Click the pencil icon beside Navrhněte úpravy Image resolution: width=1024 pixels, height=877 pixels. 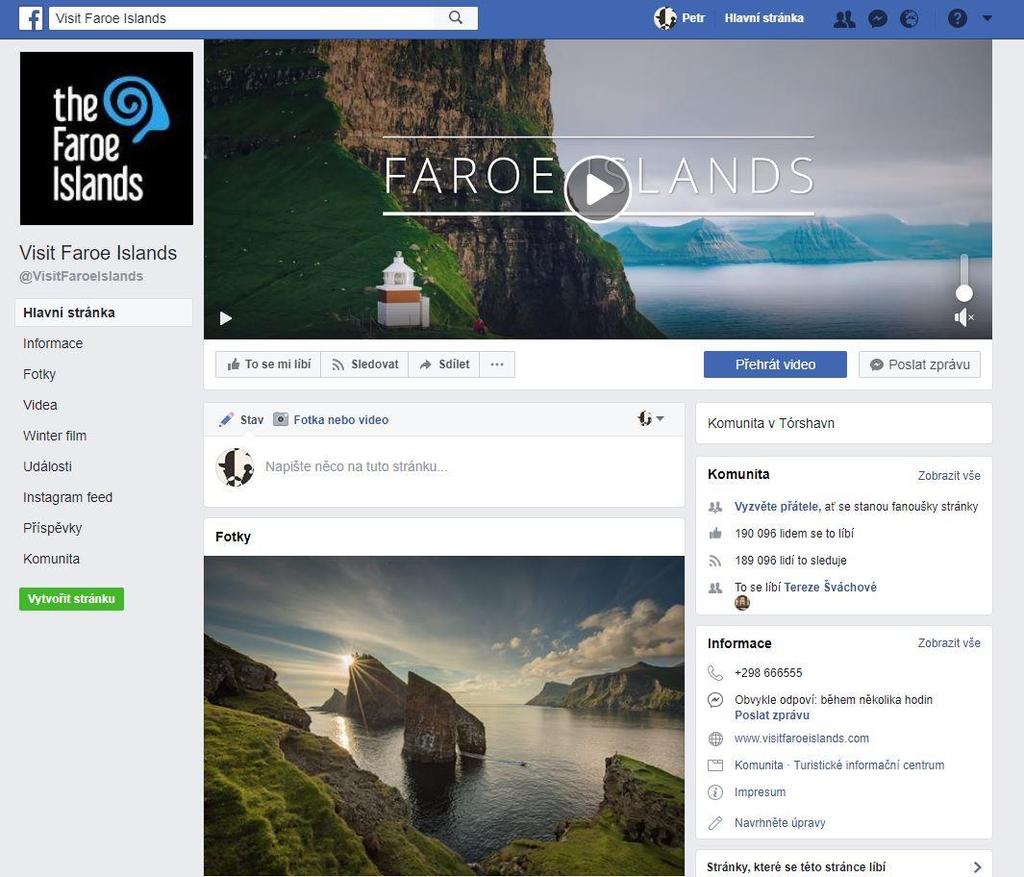tap(716, 823)
